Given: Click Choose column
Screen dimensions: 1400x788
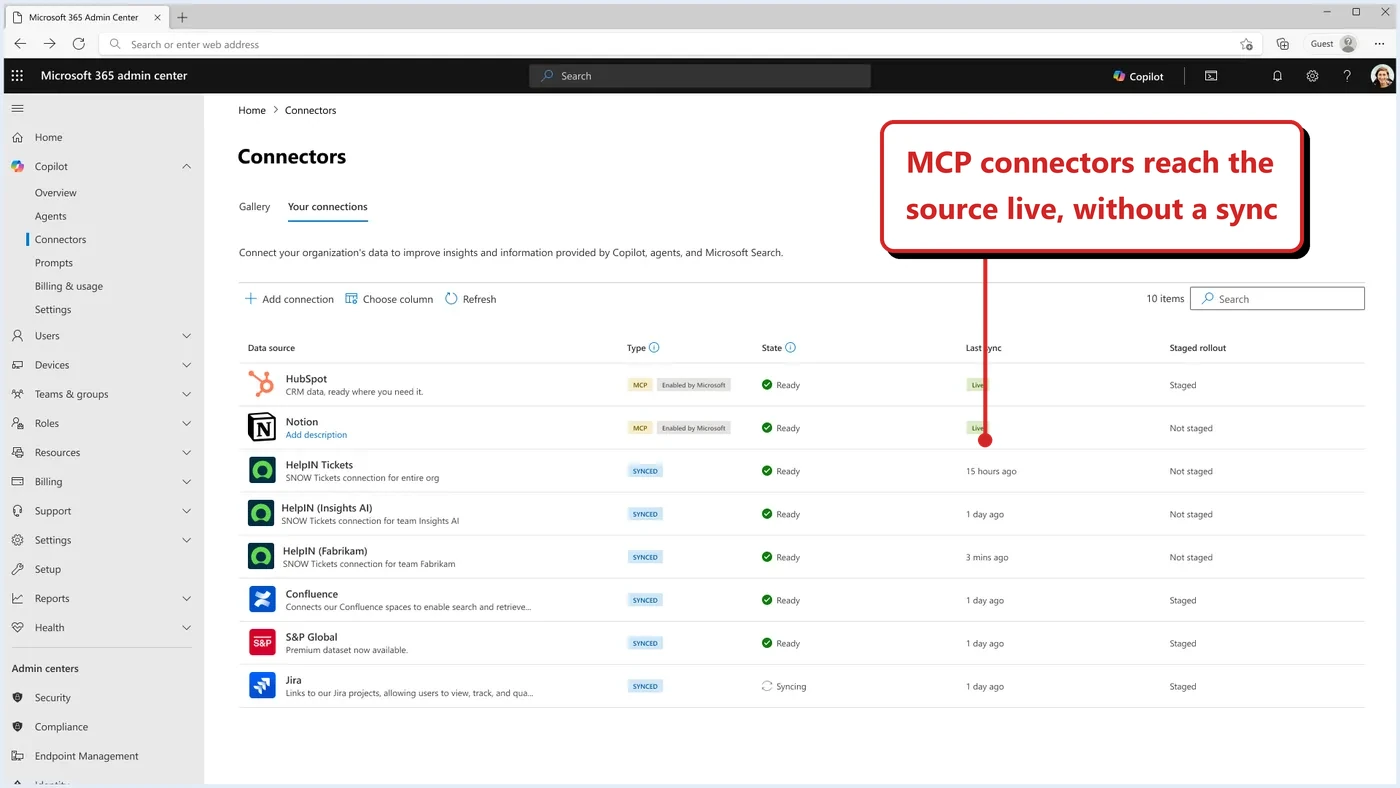Looking at the screenshot, I should point(389,299).
